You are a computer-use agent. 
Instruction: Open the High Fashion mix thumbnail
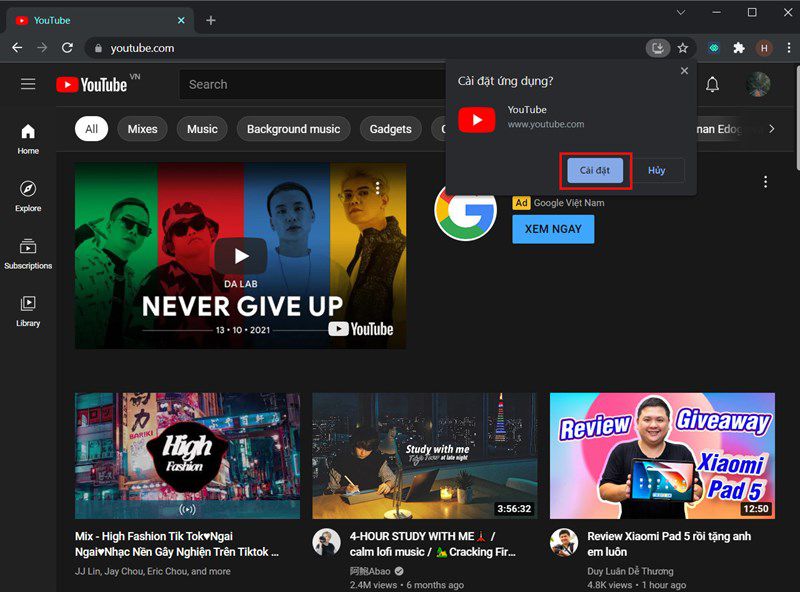pyautogui.click(x=187, y=456)
